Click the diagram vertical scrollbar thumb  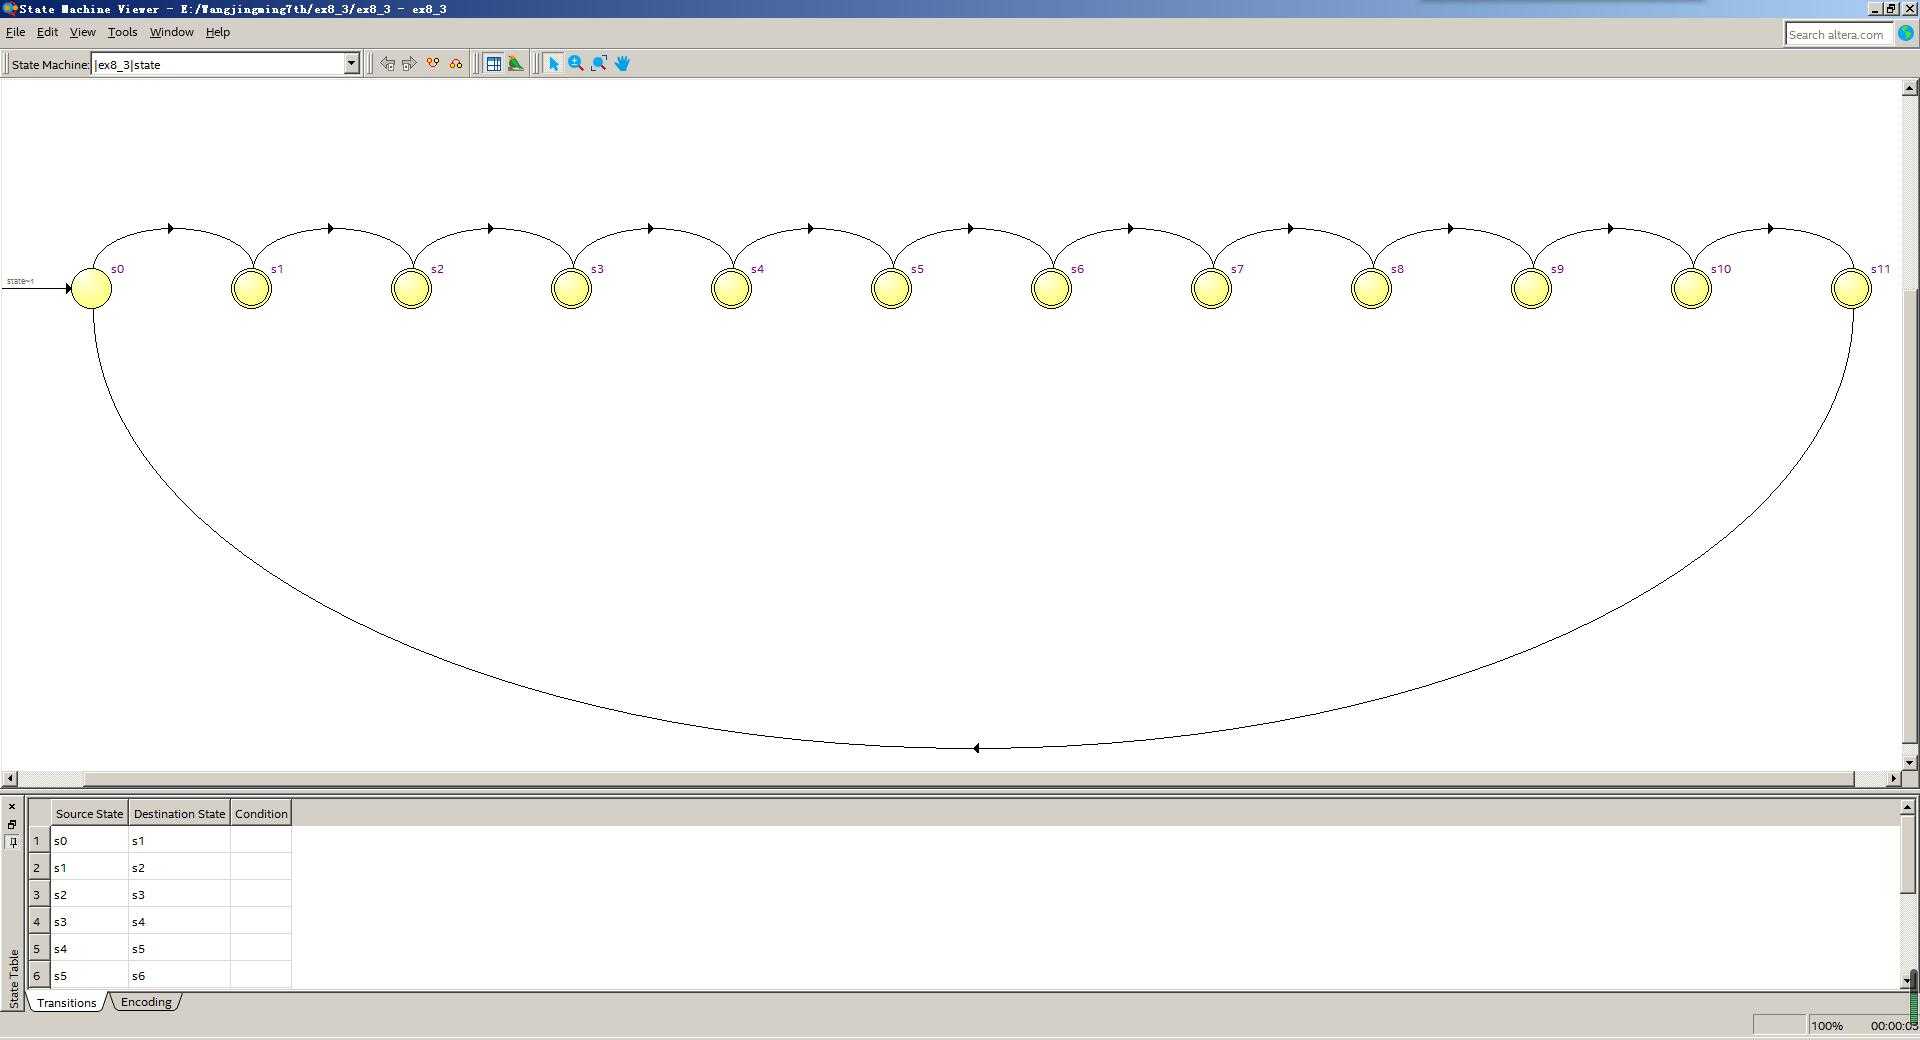[1909, 516]
